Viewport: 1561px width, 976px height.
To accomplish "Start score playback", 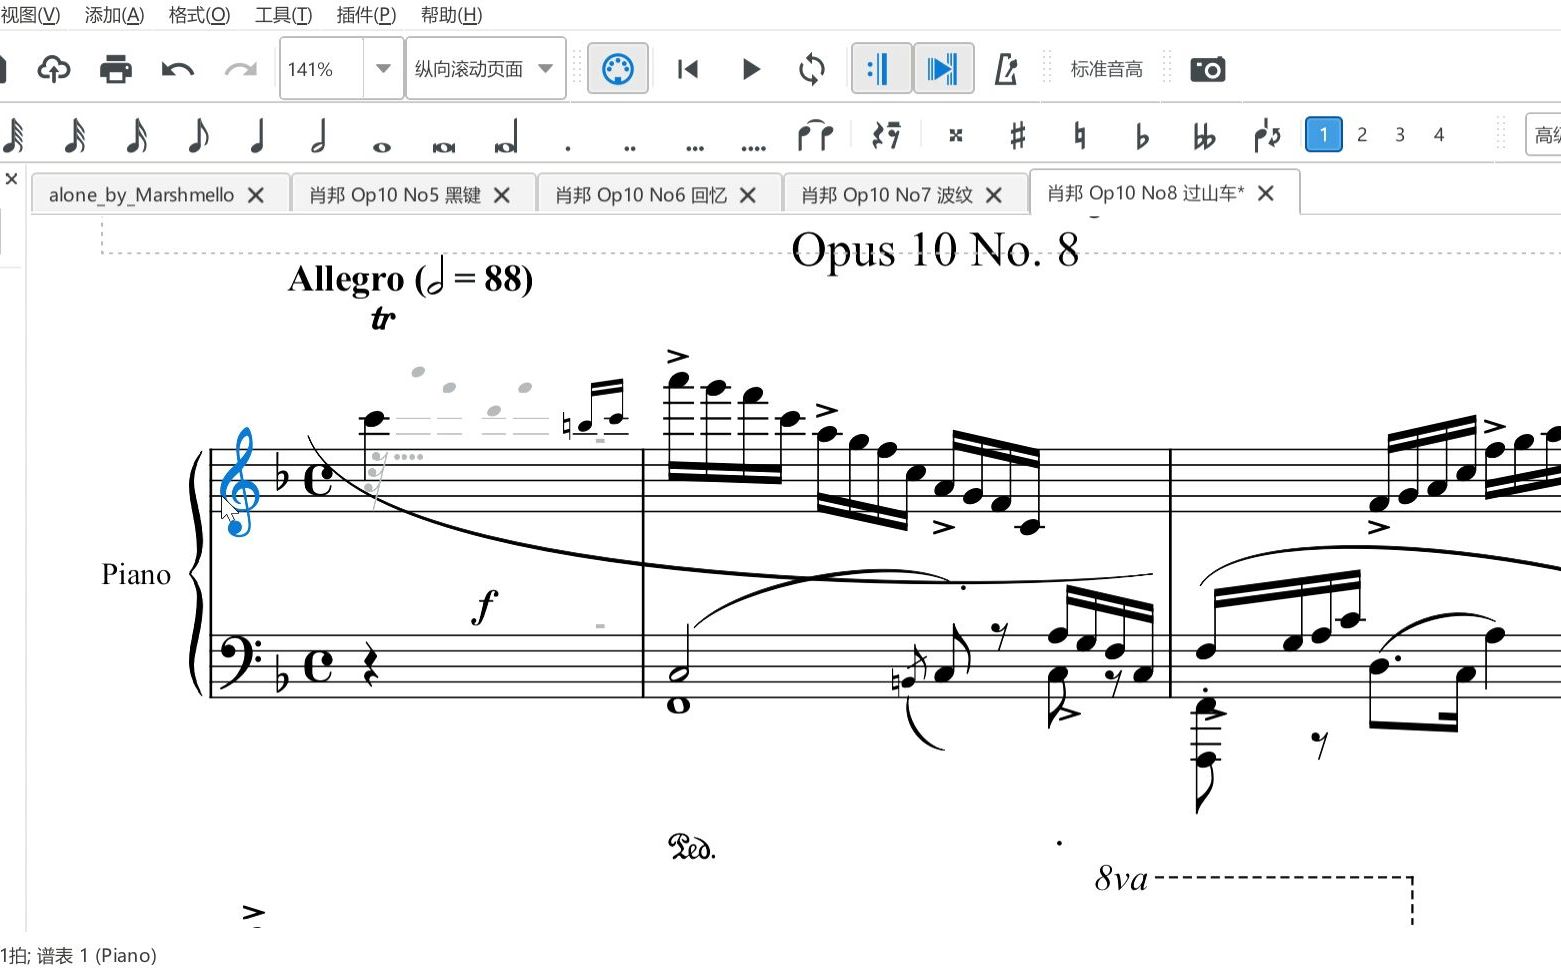I will point(751,69).
